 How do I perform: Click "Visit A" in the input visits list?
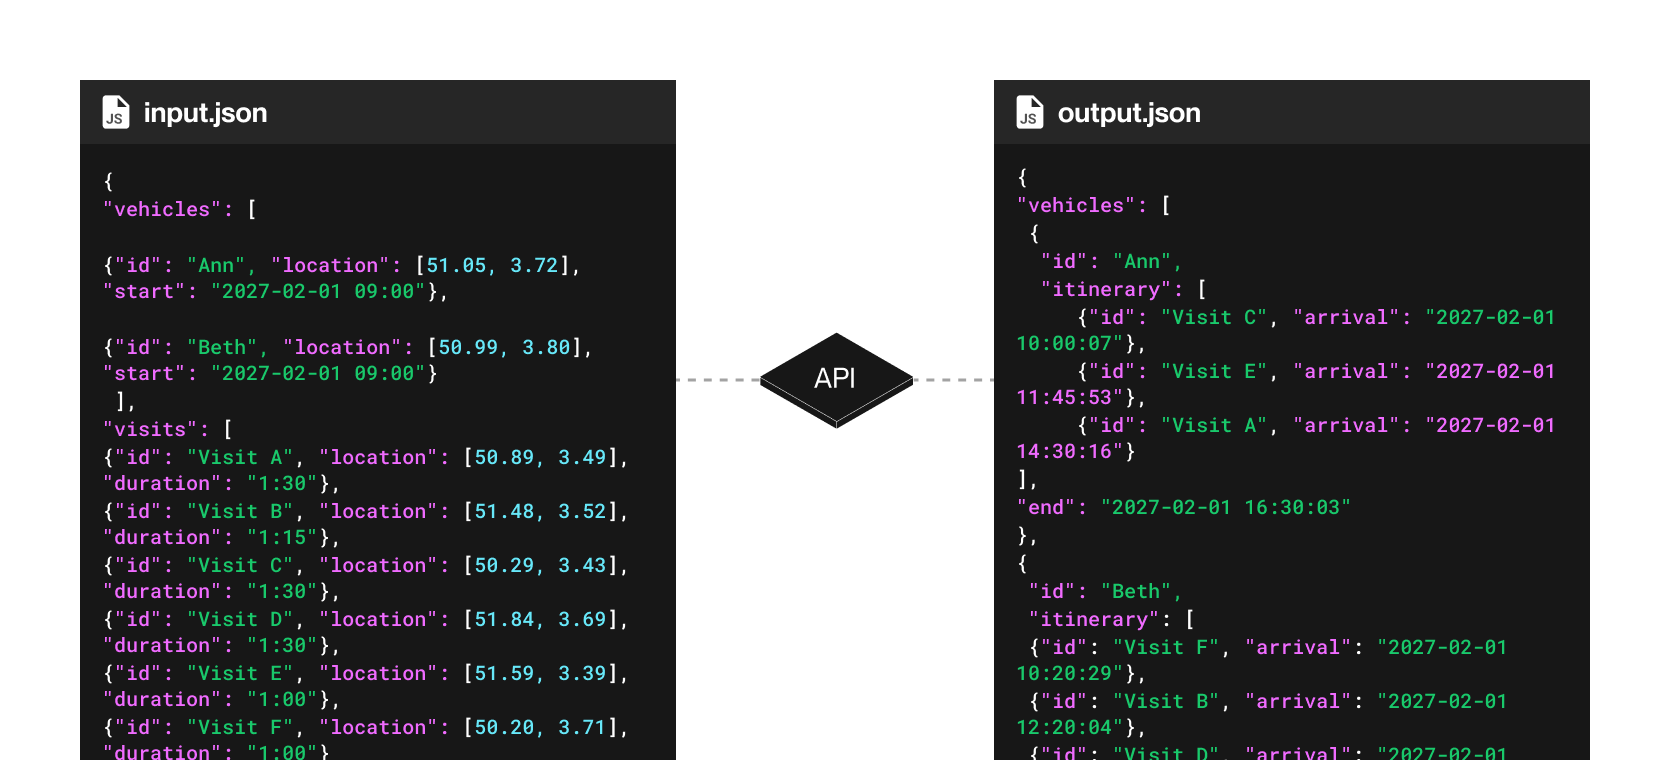(240, 457)
